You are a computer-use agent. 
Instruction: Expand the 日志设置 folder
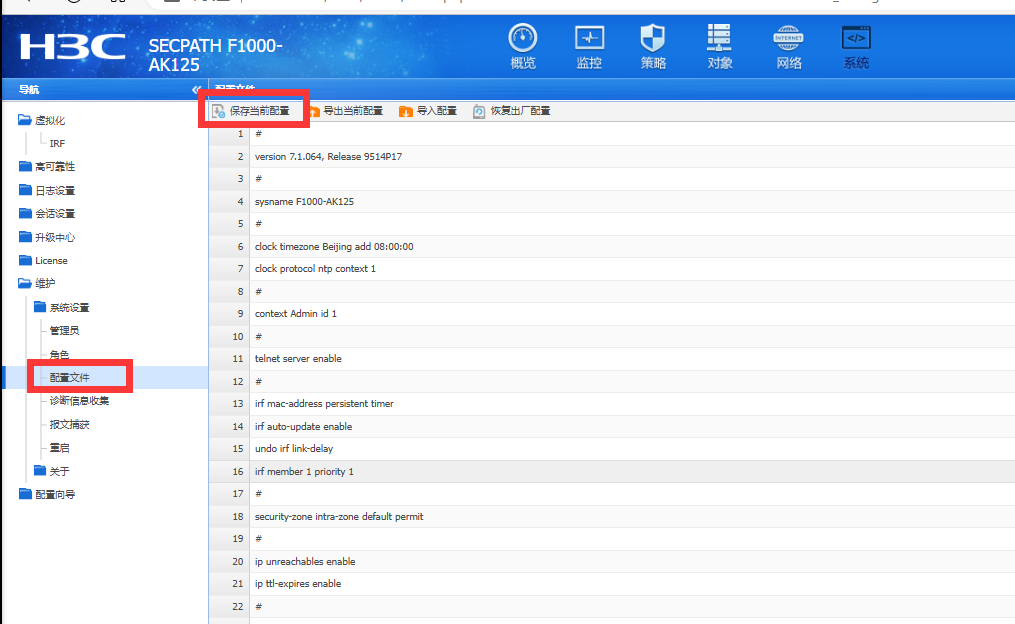25,190
